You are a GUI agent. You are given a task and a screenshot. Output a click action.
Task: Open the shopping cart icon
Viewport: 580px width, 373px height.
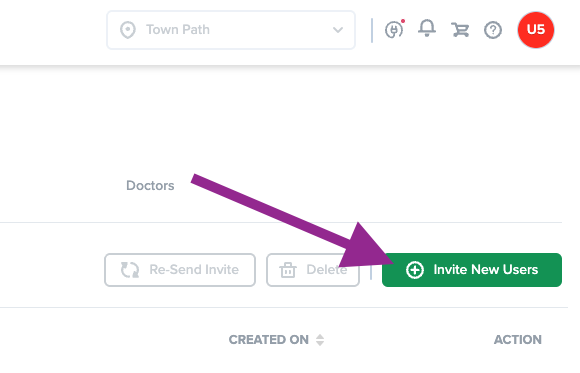(460, 30)
